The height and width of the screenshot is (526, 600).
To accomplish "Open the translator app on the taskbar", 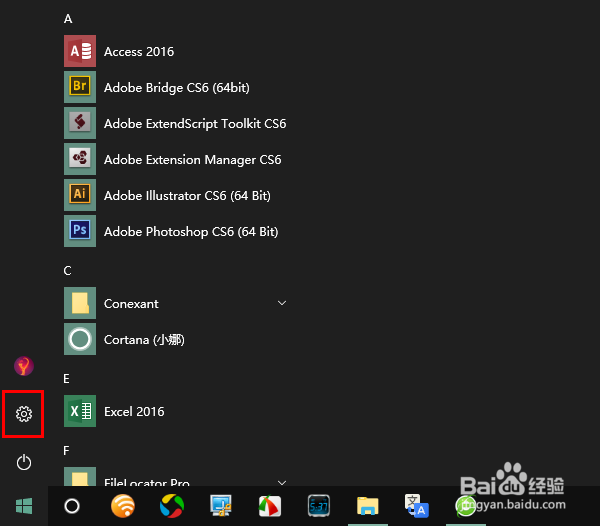I will point(417,506).
